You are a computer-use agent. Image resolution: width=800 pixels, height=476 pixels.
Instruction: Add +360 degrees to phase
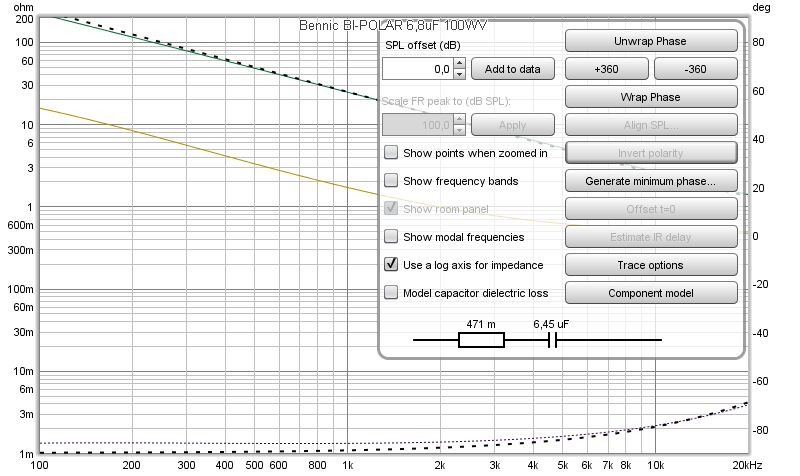(607, 69)
